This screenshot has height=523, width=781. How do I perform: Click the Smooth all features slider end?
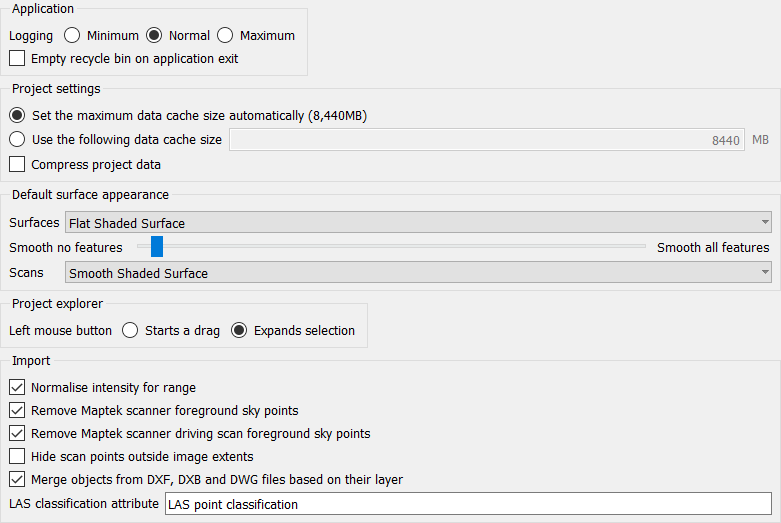(644, 247)
